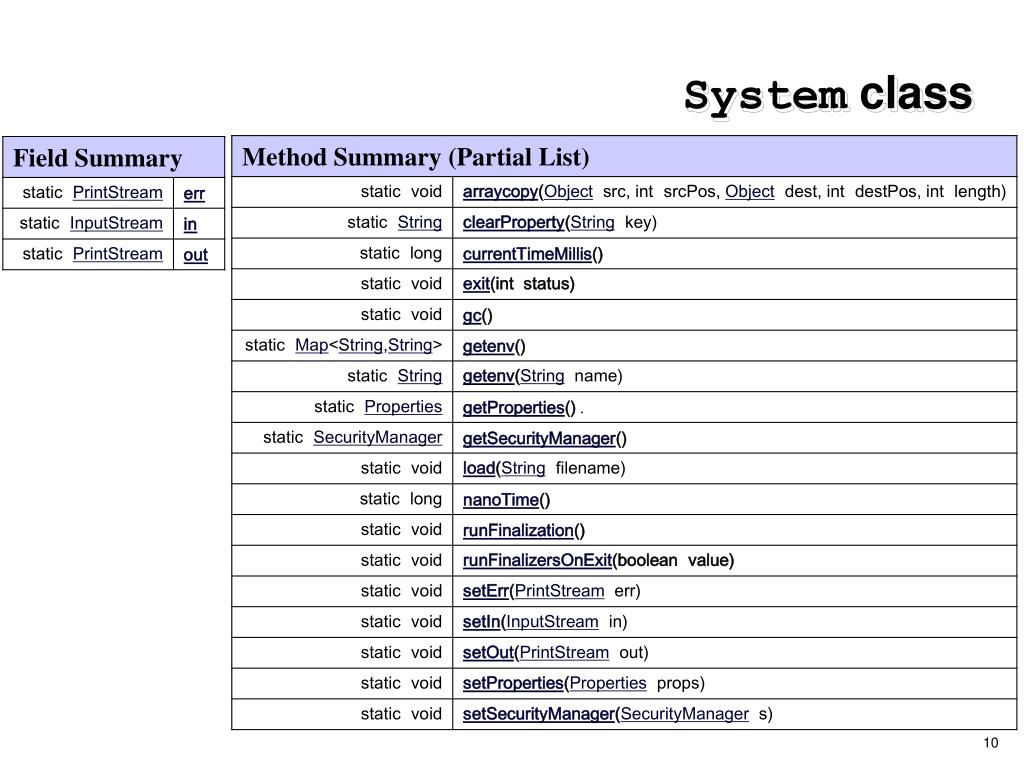The height and width of the screenshot is (768, 1024).
Task: Open the runFinalizersOnExit method link
Action: coord(537,560)
